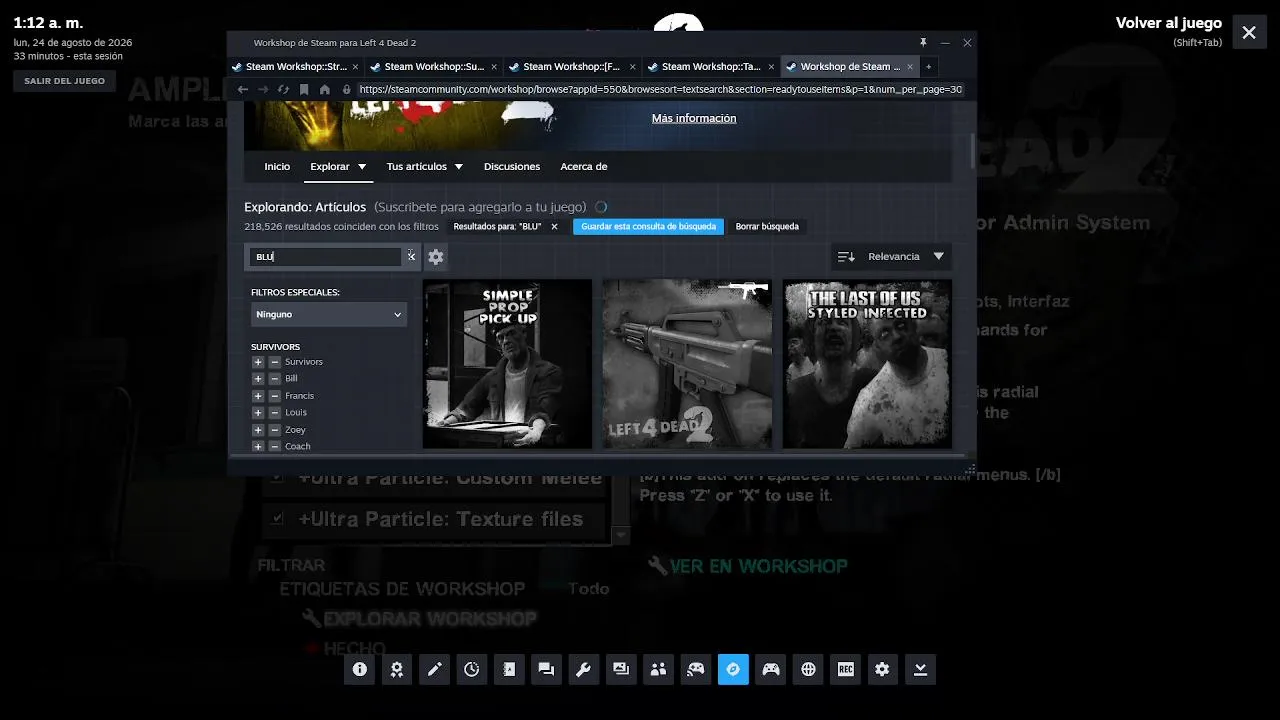Focus the BLU search input field
Screen dimensions: 1280x720
coord(326,257)
